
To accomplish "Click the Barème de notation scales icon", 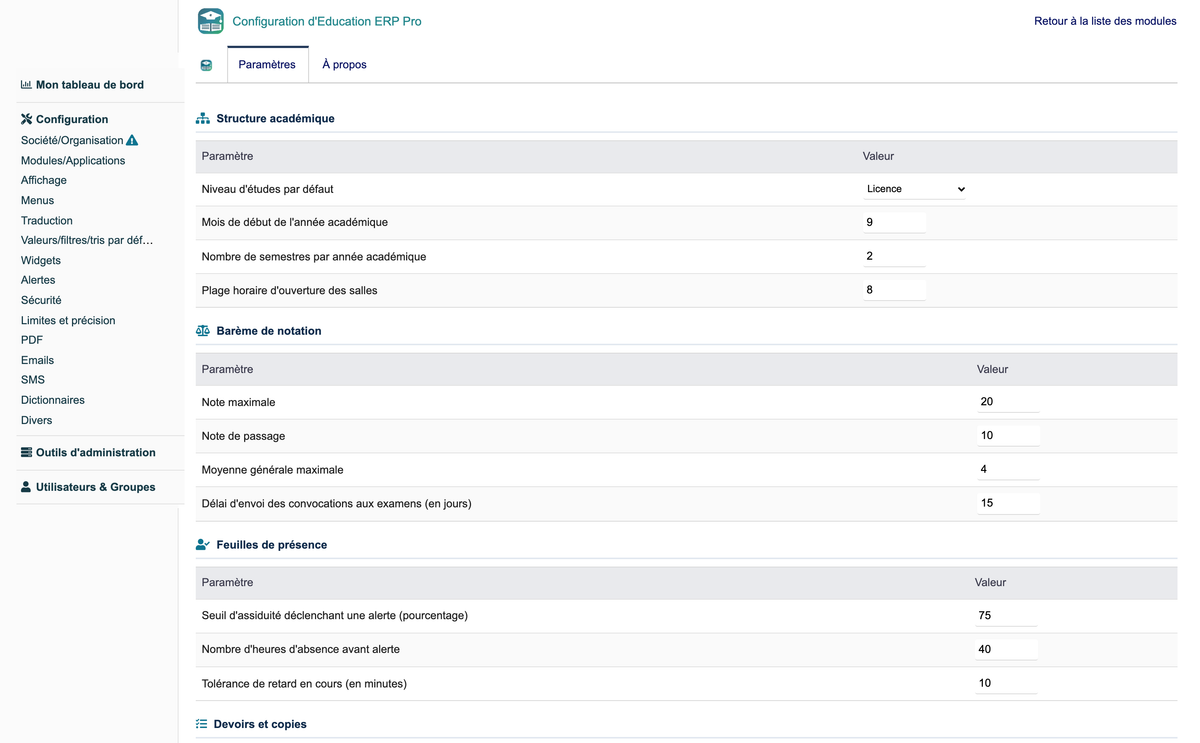I will [203, 330].
